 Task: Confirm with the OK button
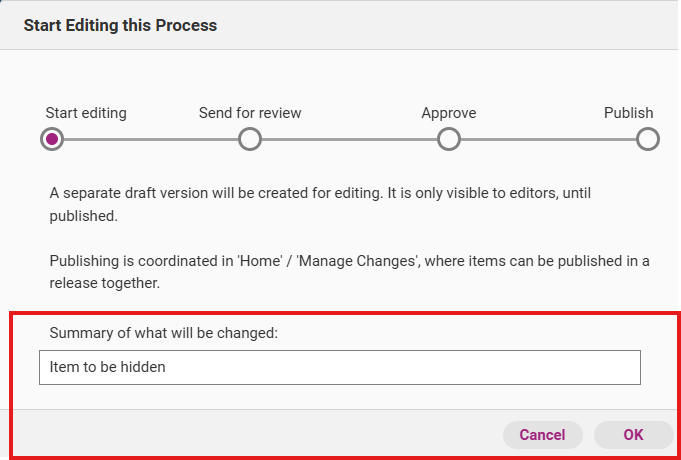click(x=633, y=435)
